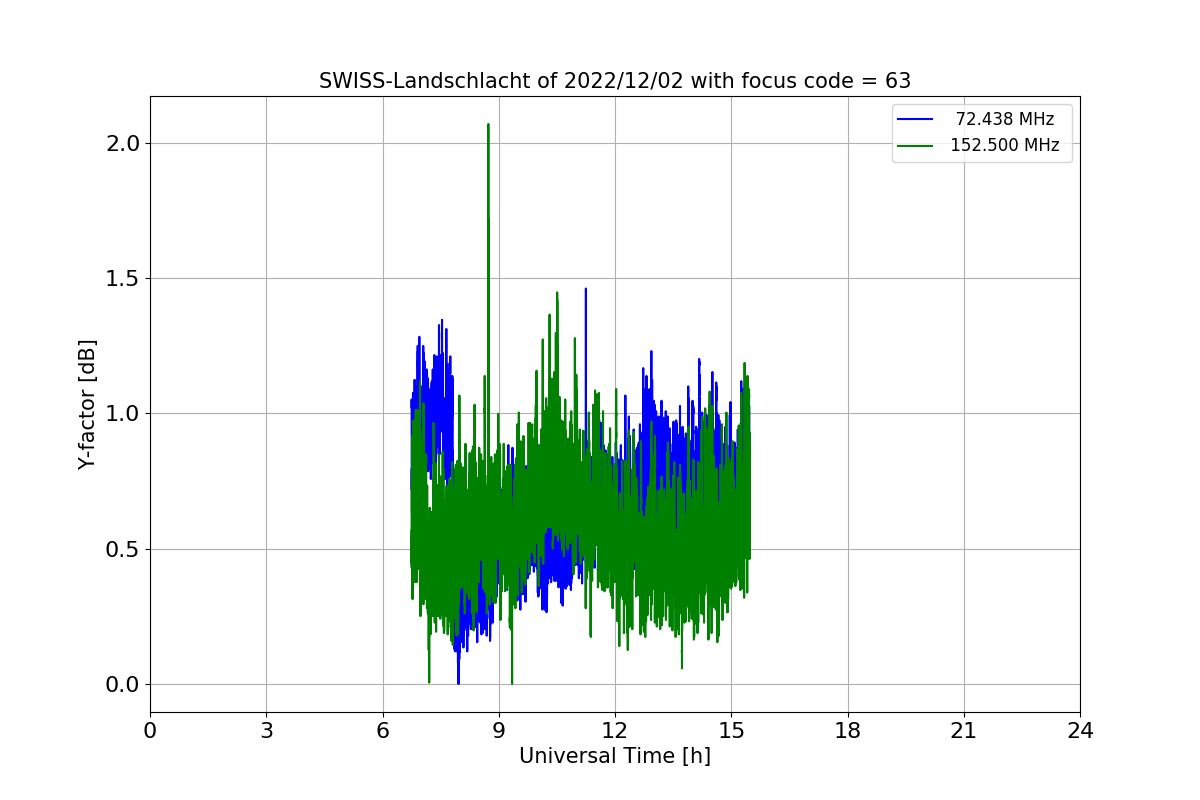Click the y-axis tick label 2.0
The image size is (1200, 800).
pos(122,143)
